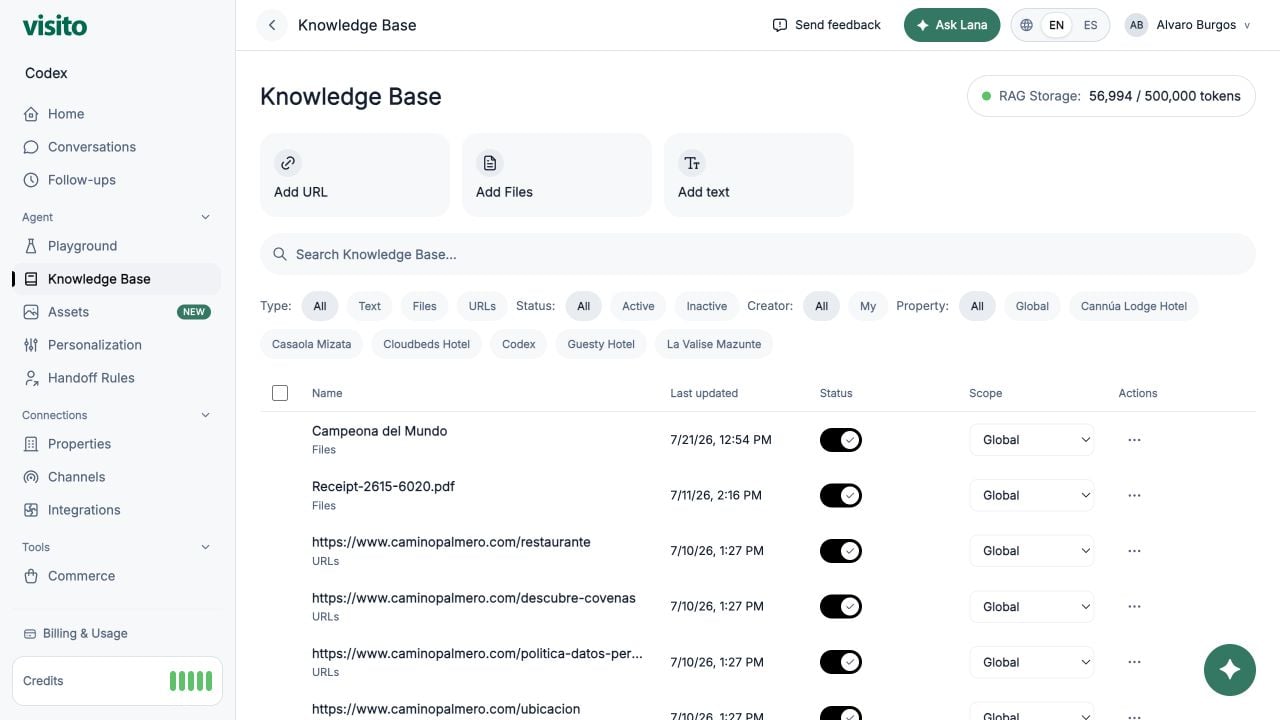Click the Playground flask icon
The width and height of the screenshot is (1280, 720).
31,246
